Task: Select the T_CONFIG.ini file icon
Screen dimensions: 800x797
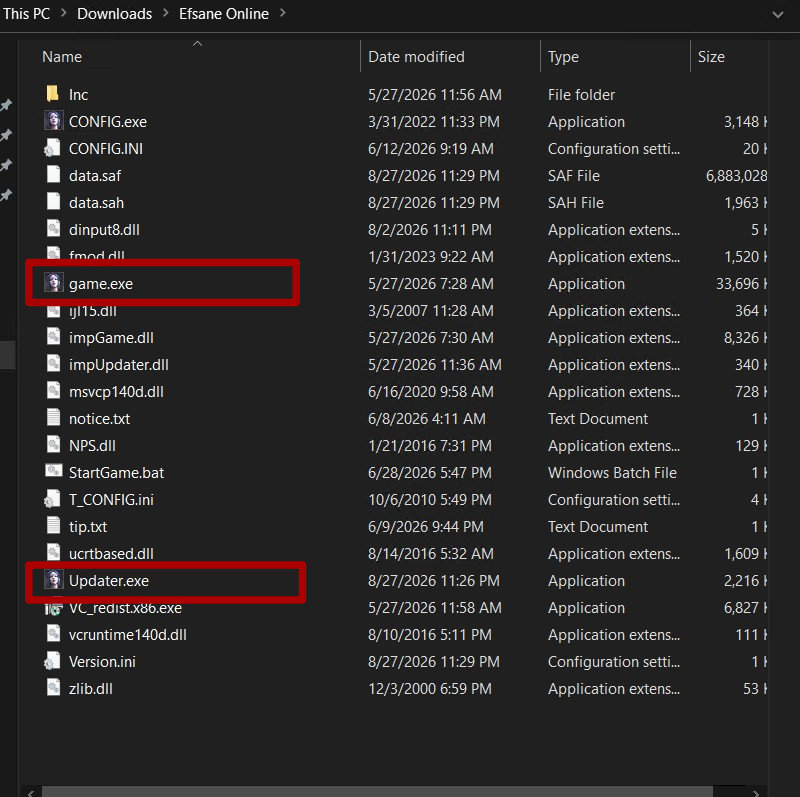Action: [x=53, y=499]
